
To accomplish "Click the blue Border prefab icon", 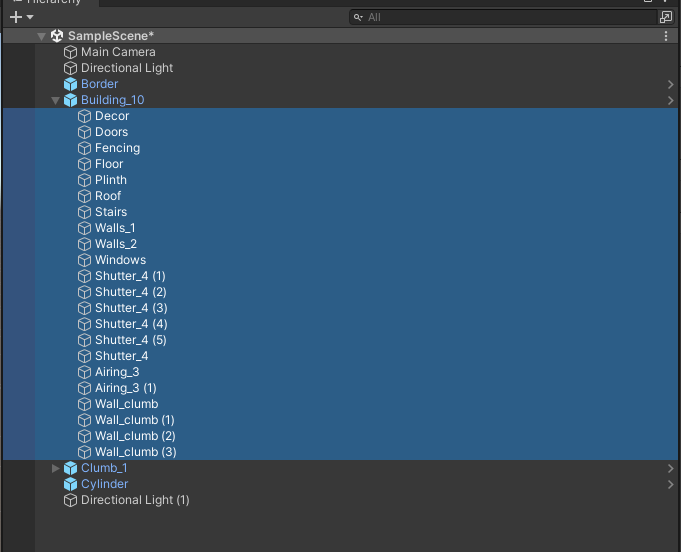I will [x=70, y=84].
